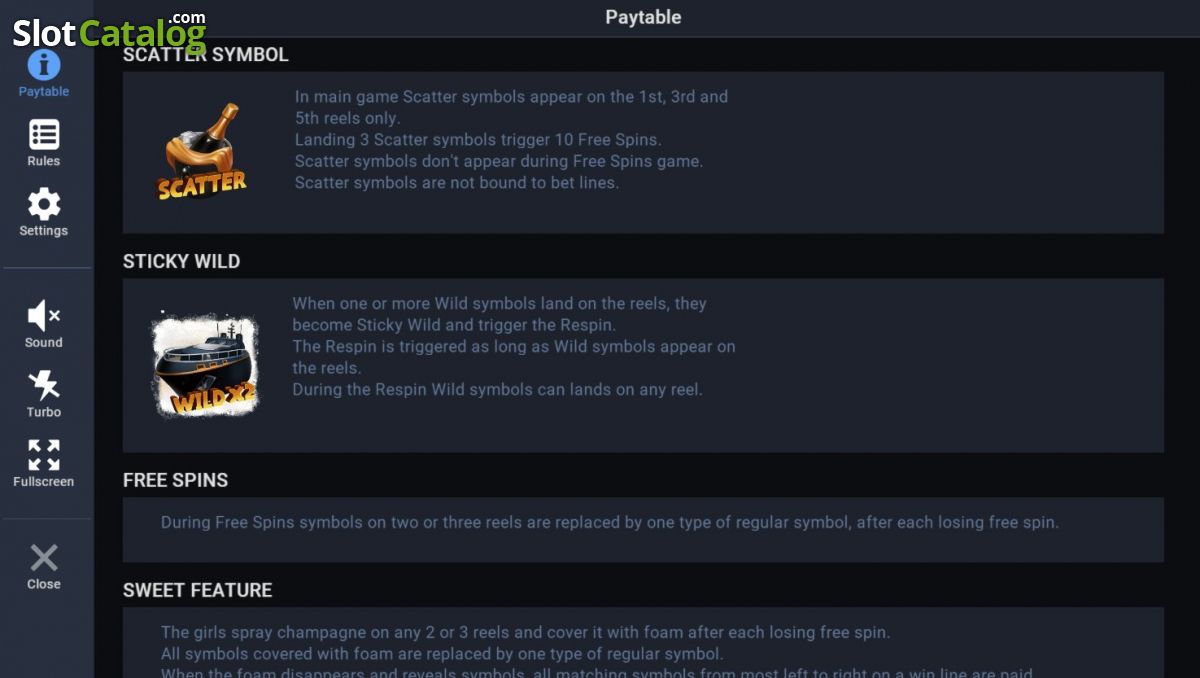The width and height of the screenshot is (1200, 678).
Task: Click the Scatter symbol image
Action: [203, 151]
